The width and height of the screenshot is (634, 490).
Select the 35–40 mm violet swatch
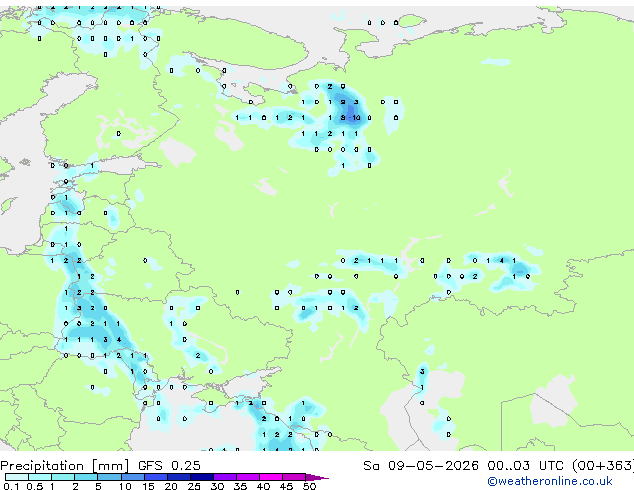(x=247, y=477)
